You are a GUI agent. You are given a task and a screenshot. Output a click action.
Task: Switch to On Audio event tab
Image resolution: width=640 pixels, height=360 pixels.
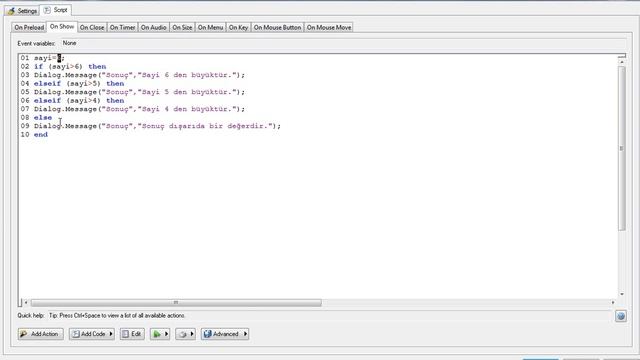tap(153, 27)
